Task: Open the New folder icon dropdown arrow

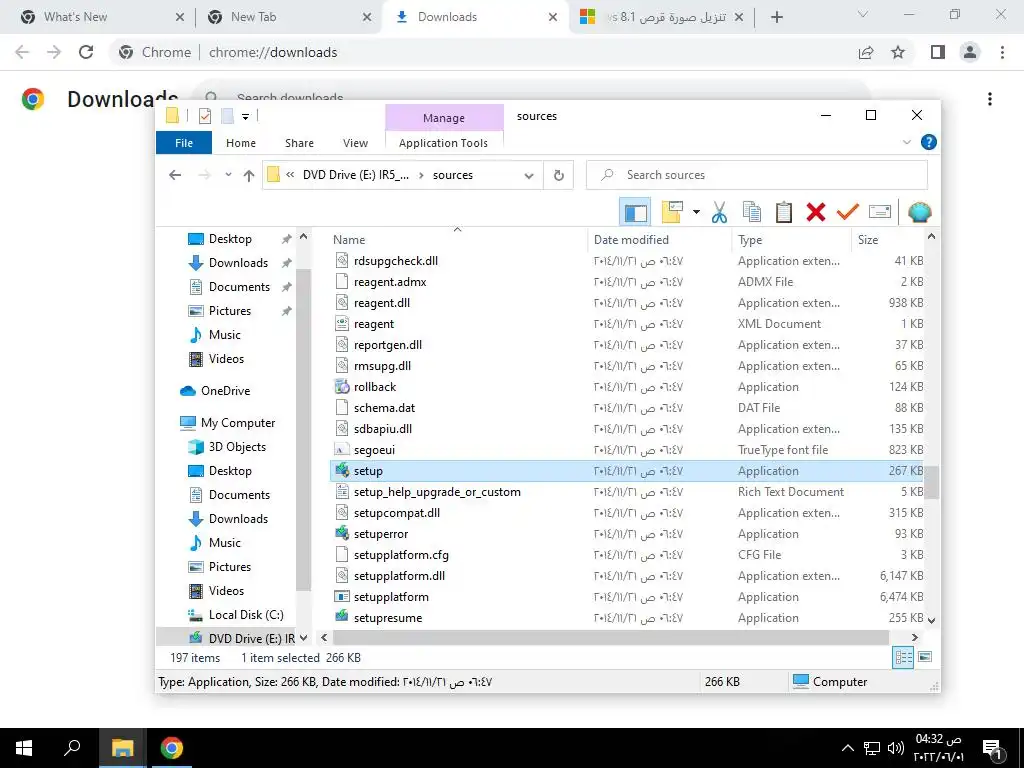Action: [x=696, y=212]
